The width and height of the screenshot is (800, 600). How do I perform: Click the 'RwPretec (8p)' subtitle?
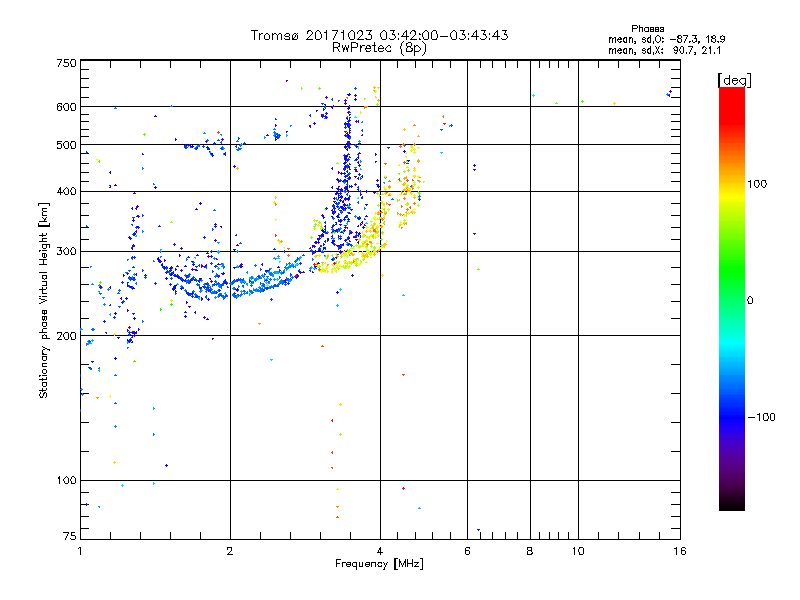379,48
